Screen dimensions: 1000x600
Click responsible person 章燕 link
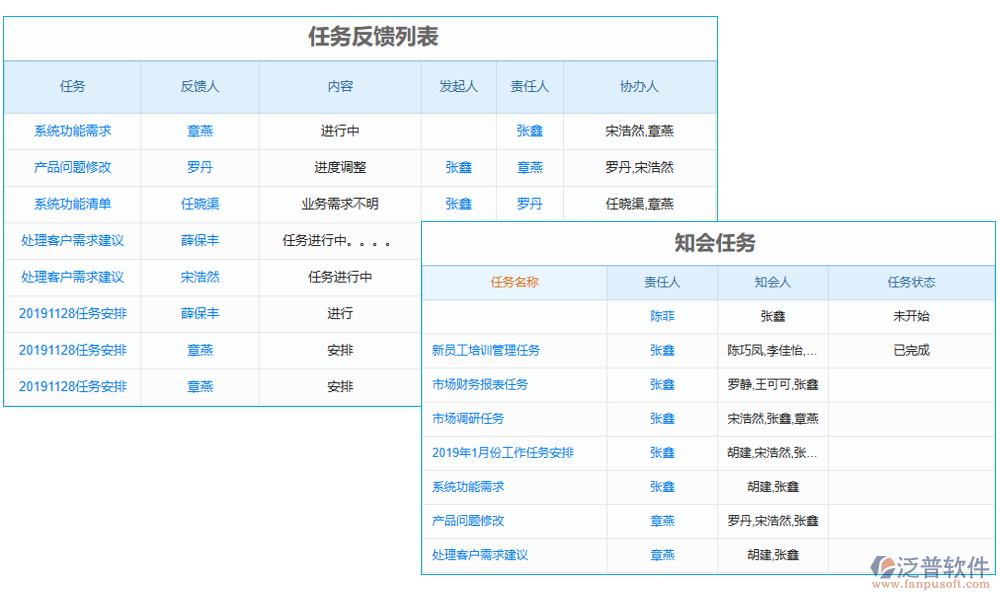pyautogui.click(x=529, y=167)
